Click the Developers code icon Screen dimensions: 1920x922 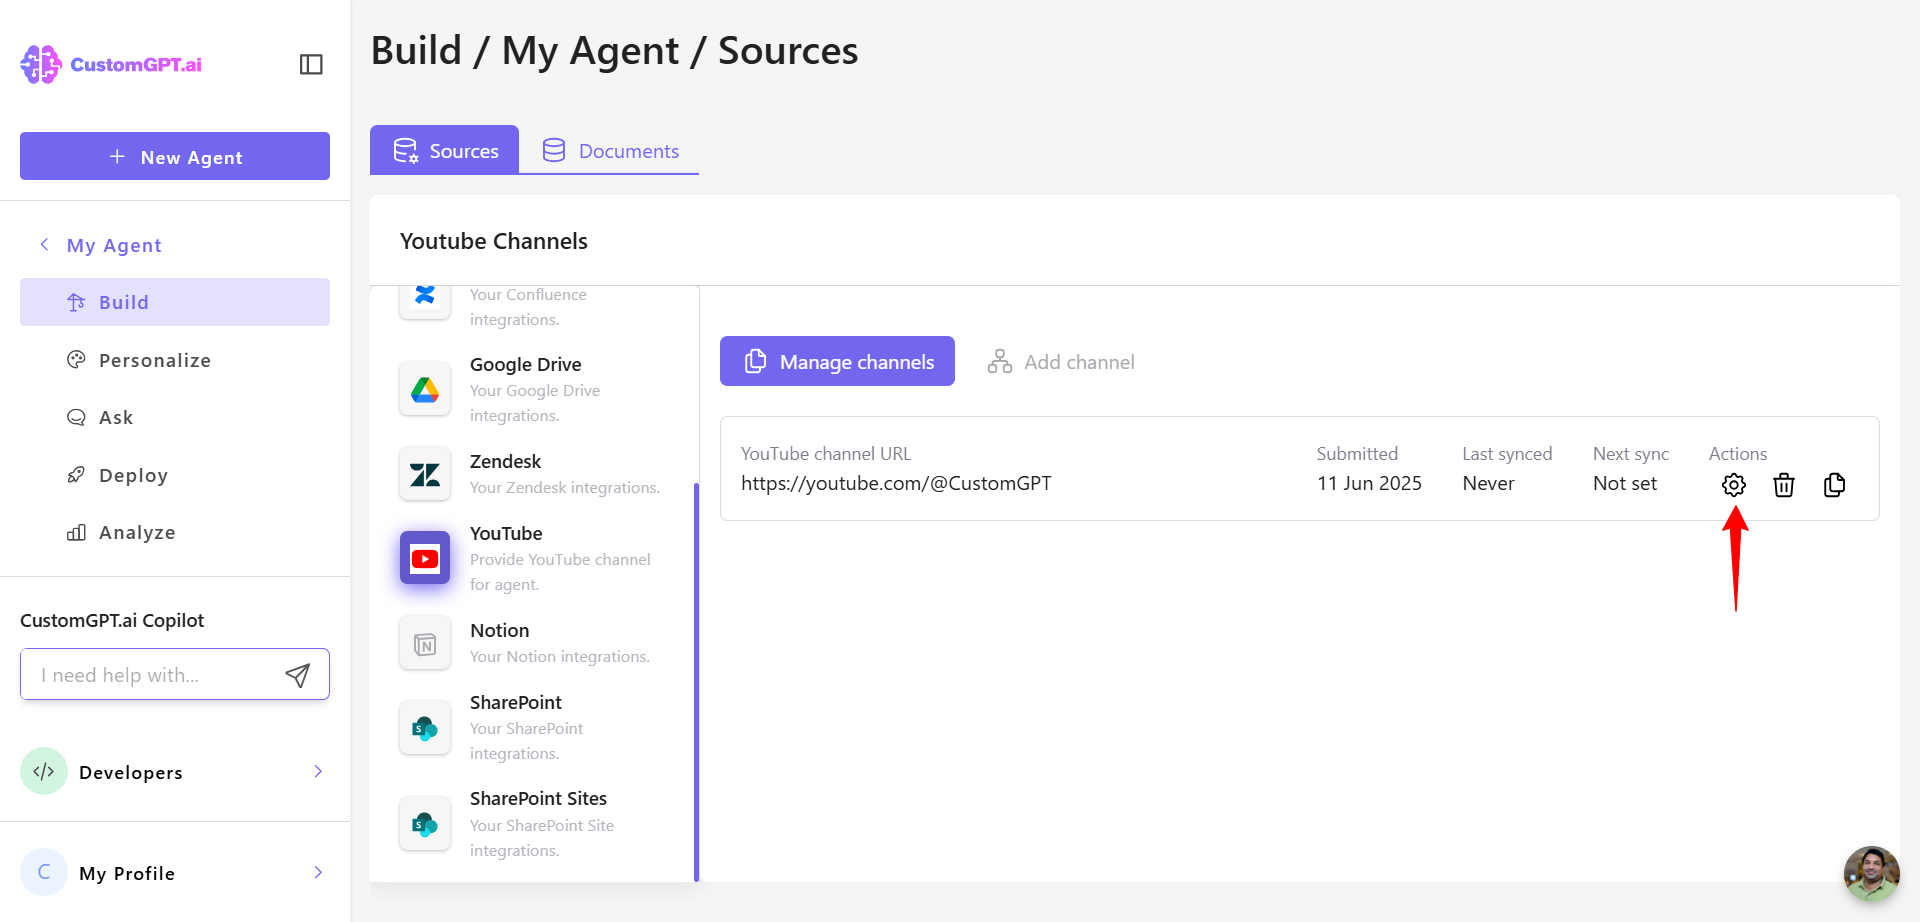pyautogui.click(x=44, y=771)
